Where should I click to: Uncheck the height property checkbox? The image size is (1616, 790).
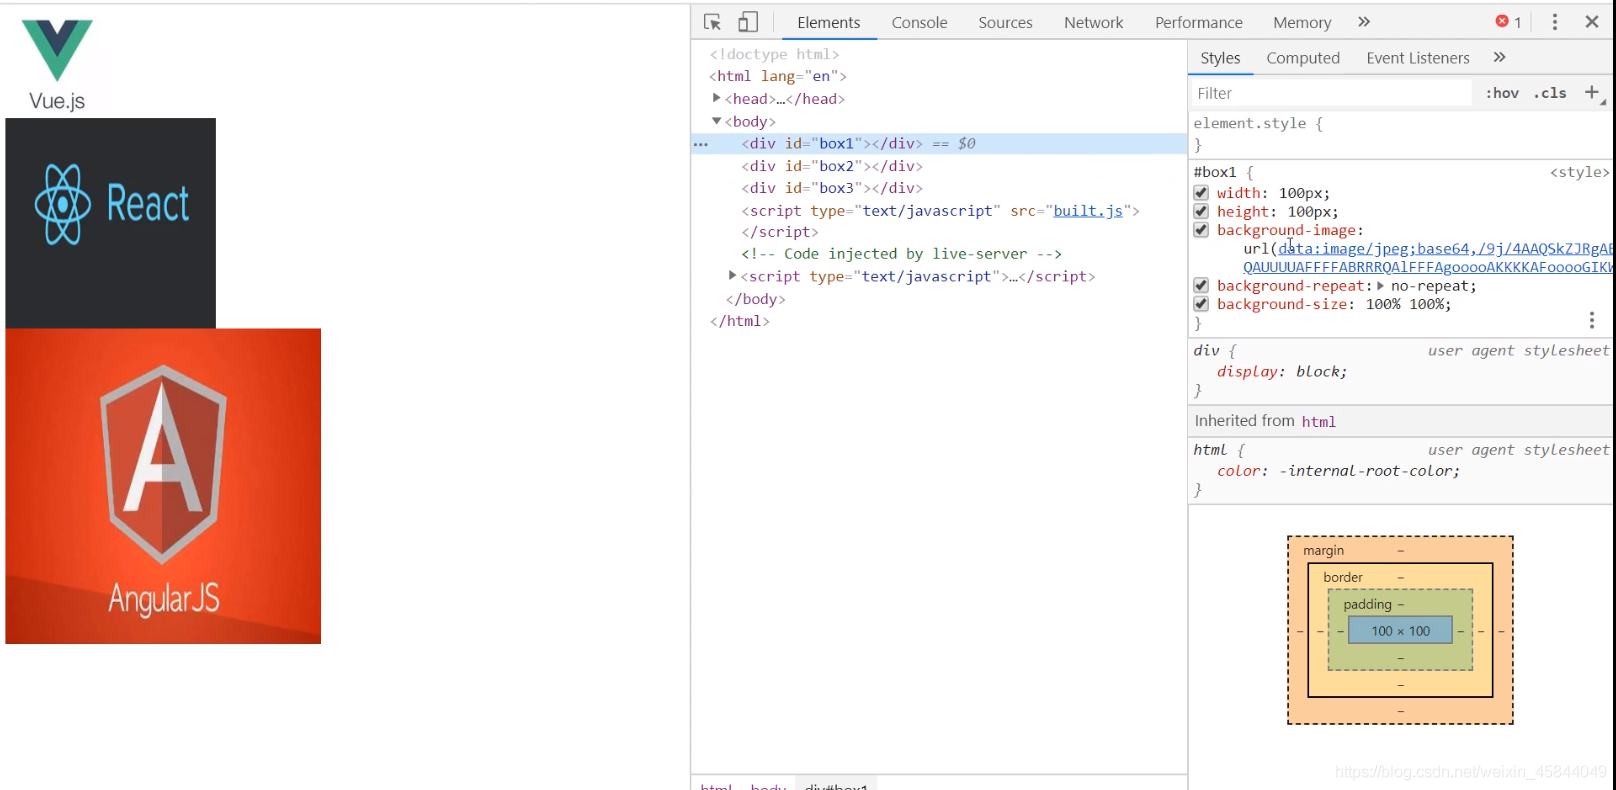(x=1201, y=211)
